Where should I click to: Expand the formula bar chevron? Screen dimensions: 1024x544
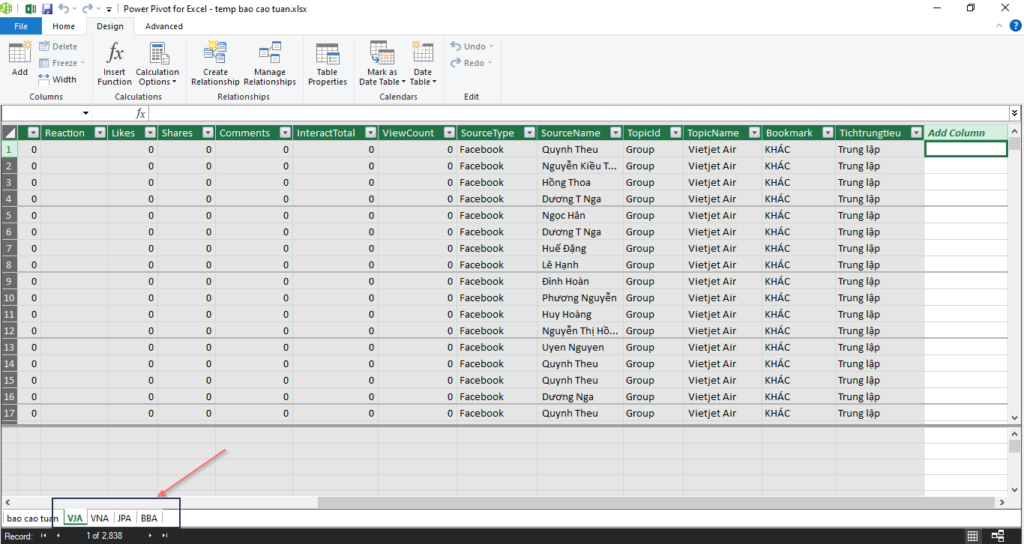point(1014,113)
